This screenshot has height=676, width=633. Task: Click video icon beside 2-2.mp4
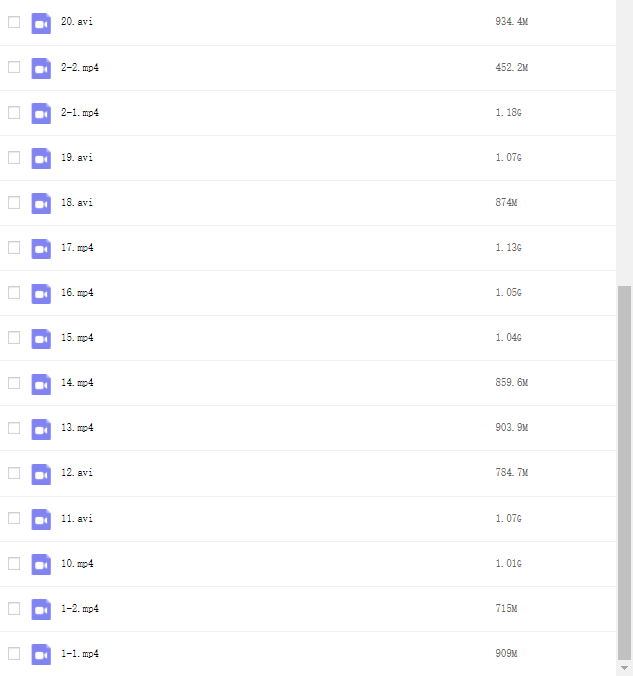coord(41,68)
